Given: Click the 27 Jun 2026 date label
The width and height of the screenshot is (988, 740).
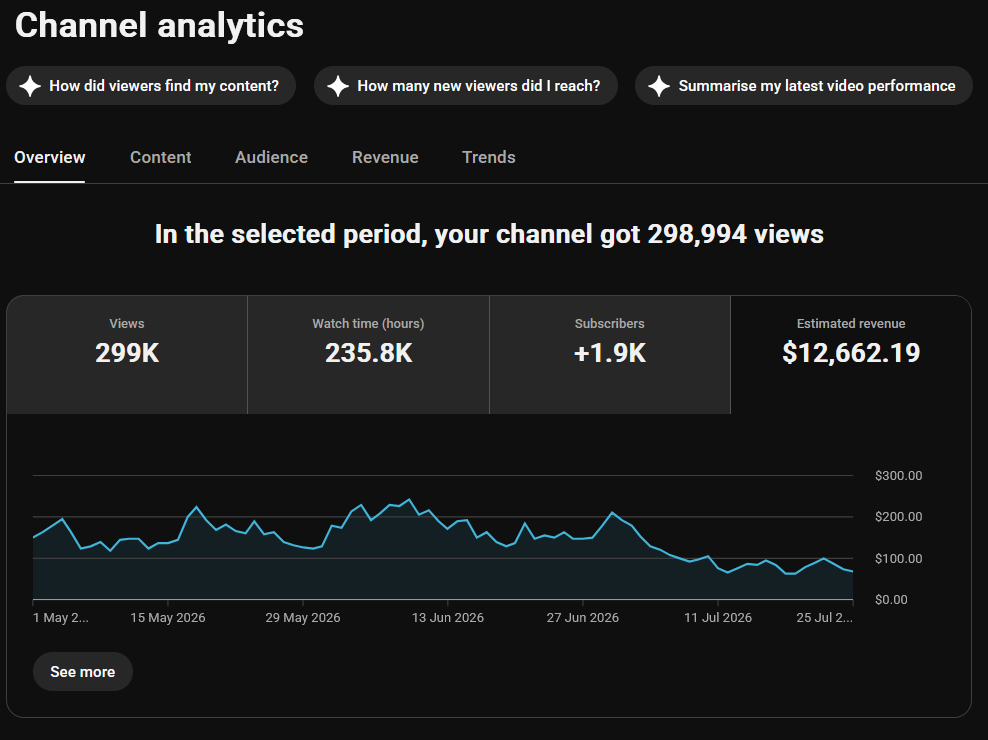Looking at the screenshot, I should click(x=583, y=618).
